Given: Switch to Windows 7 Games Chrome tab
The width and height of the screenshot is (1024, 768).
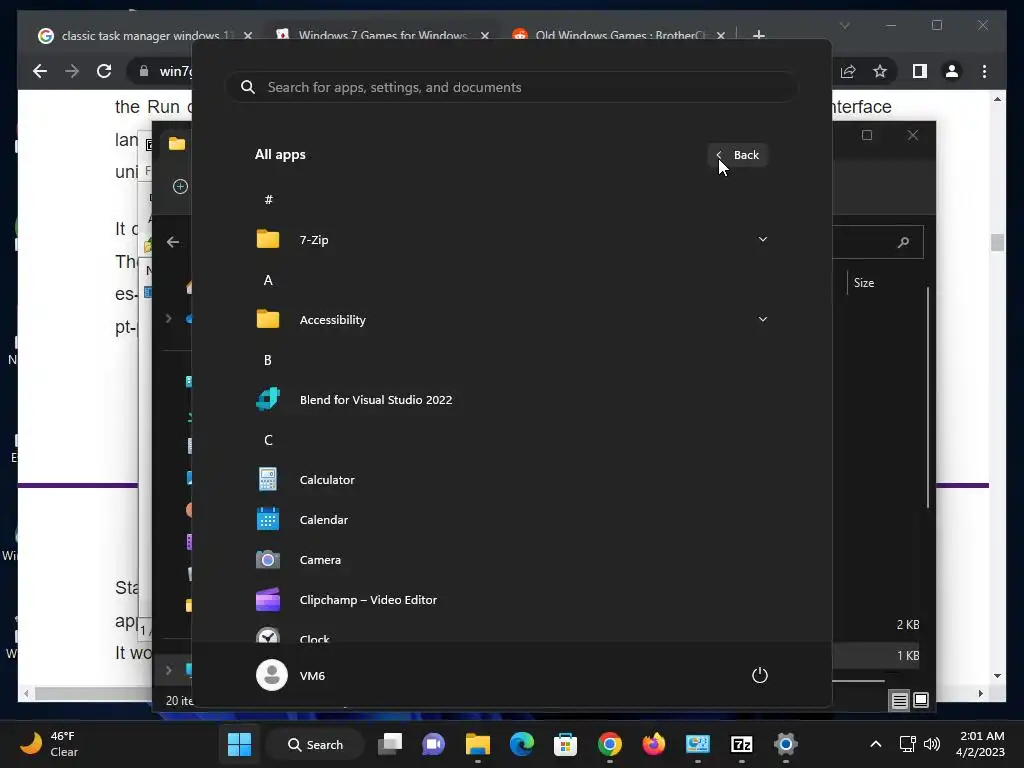Looking at the screenshot, I should click(383, 35).
